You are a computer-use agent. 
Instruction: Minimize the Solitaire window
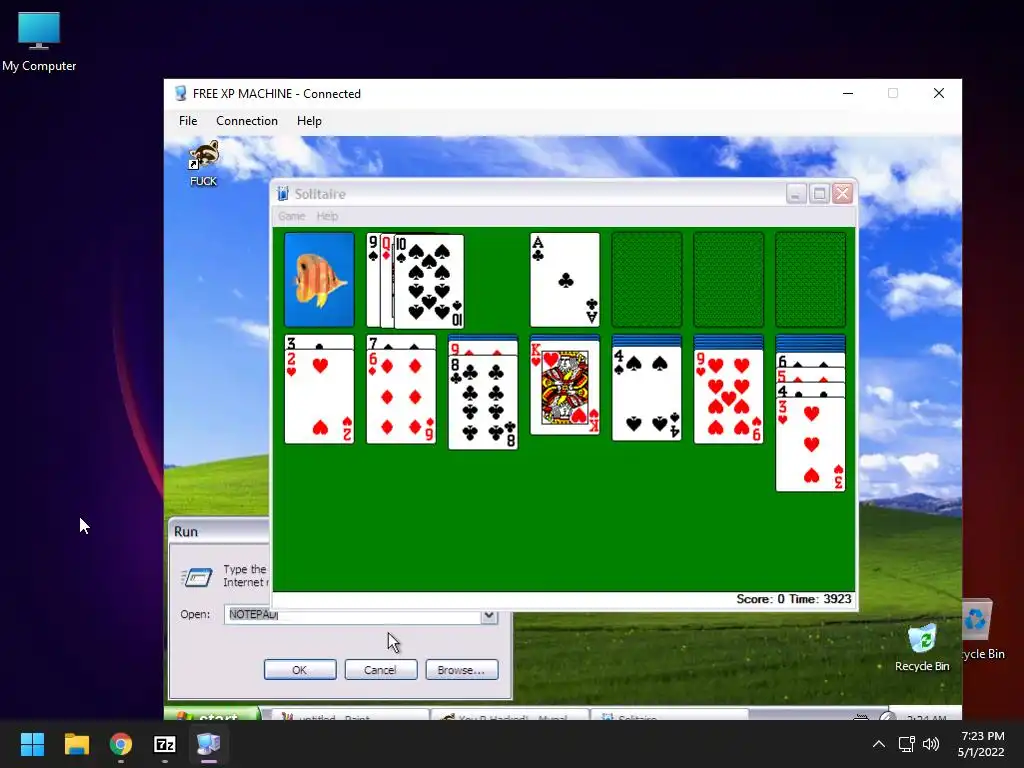pyautogui.click(x=796, y=194)
